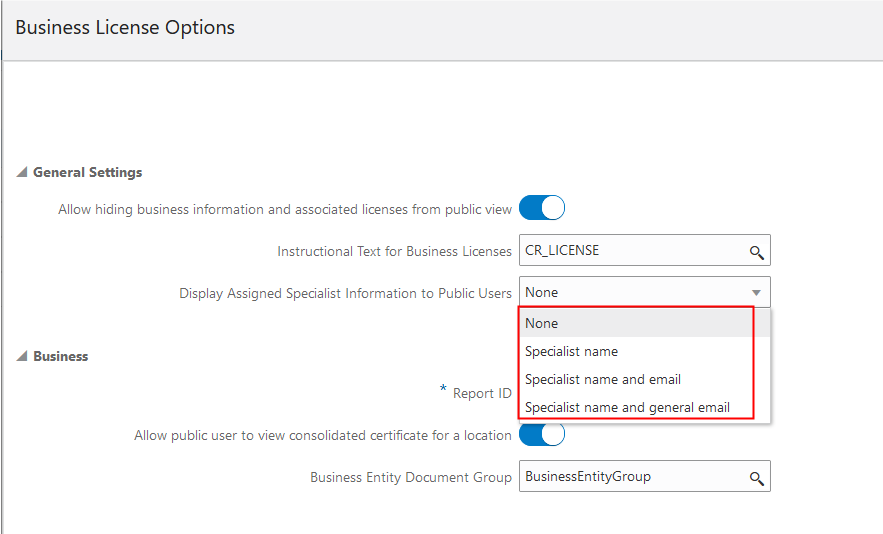Click the Report ID label
883x534 pixels.
482,393
